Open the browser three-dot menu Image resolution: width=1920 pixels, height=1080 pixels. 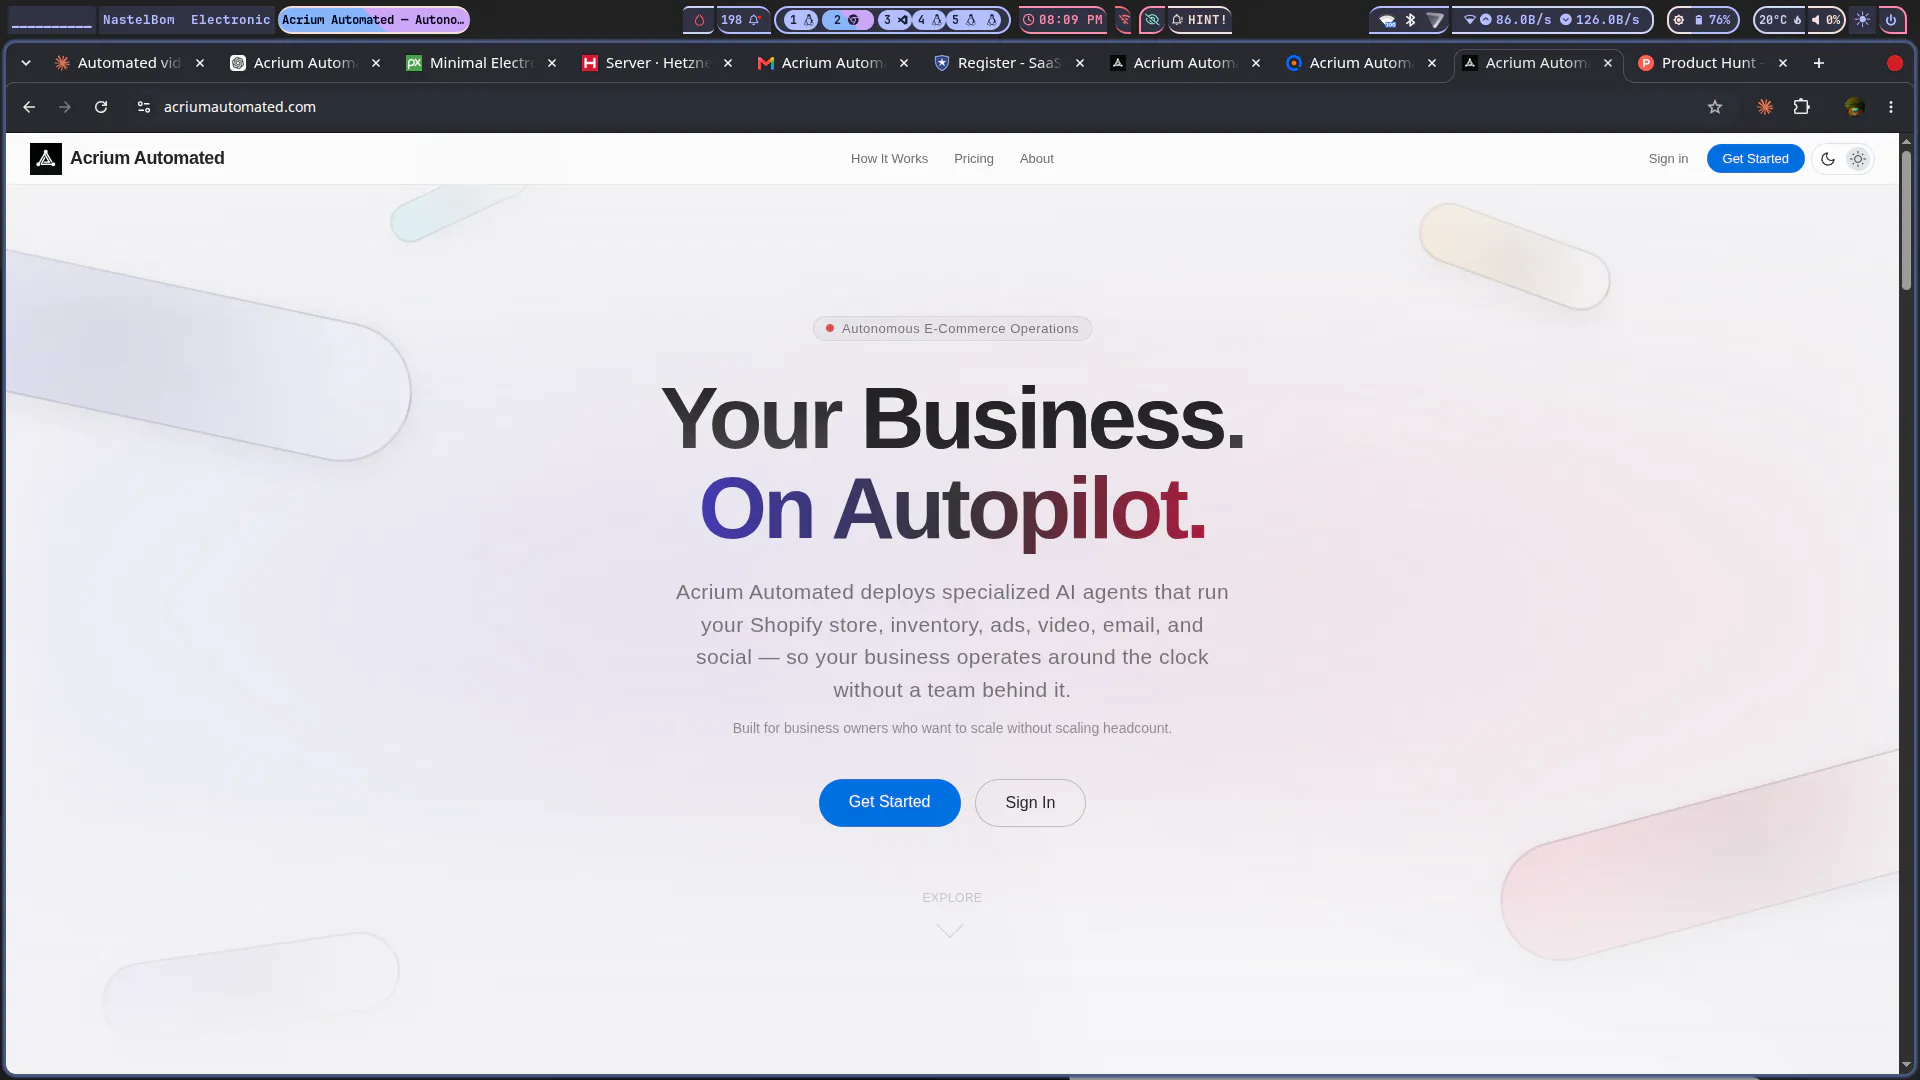pyautogui.click(x=1891, y=107)
